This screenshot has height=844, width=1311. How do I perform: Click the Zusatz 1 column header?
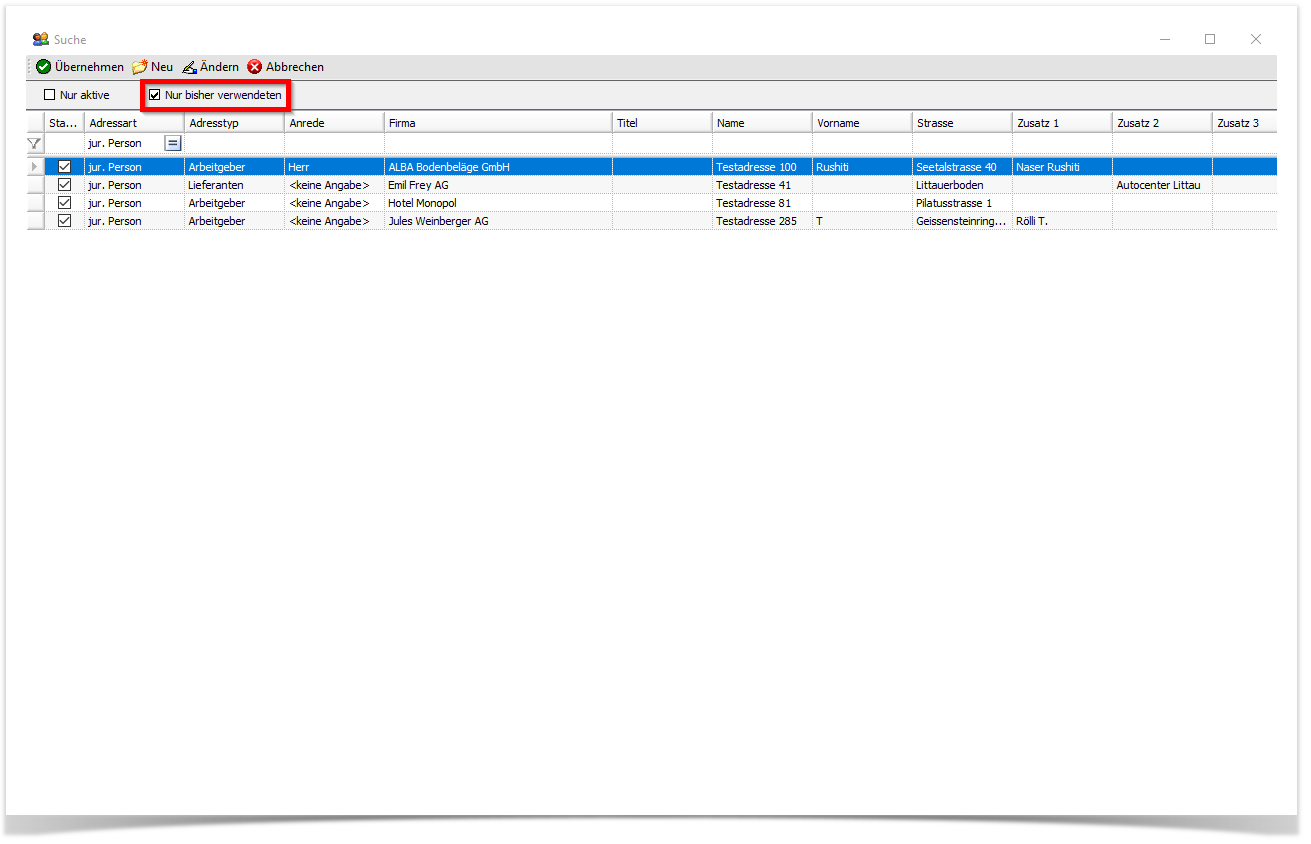[1063, 123]
